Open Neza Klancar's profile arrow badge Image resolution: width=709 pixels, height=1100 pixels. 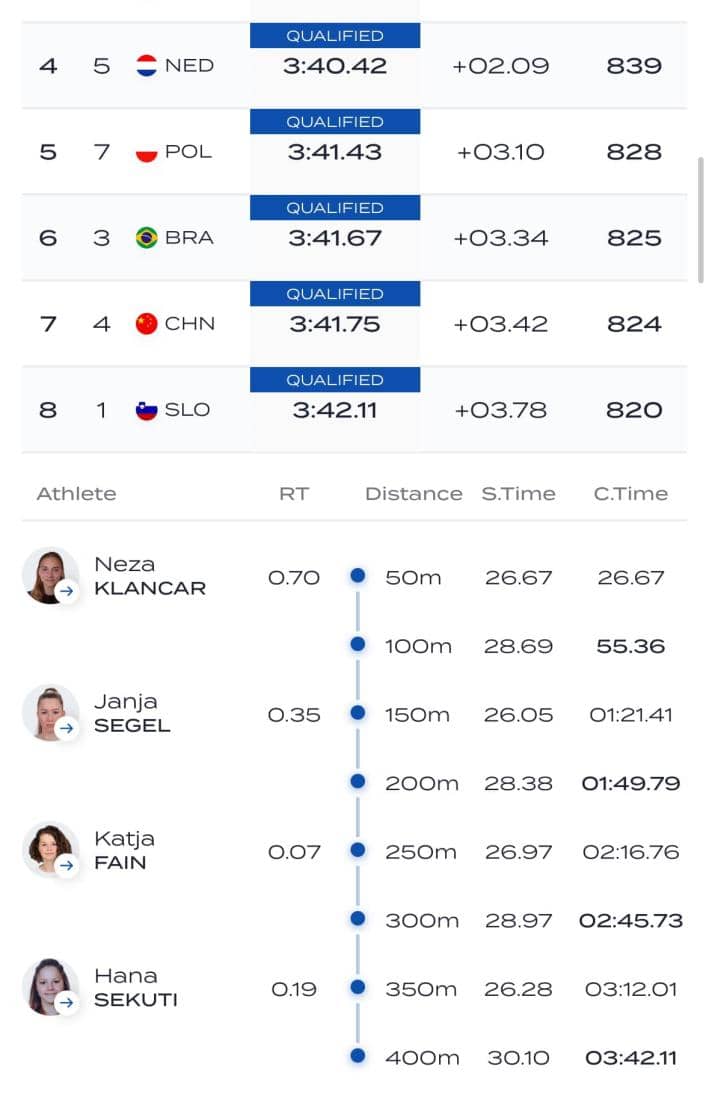(67, 591)
